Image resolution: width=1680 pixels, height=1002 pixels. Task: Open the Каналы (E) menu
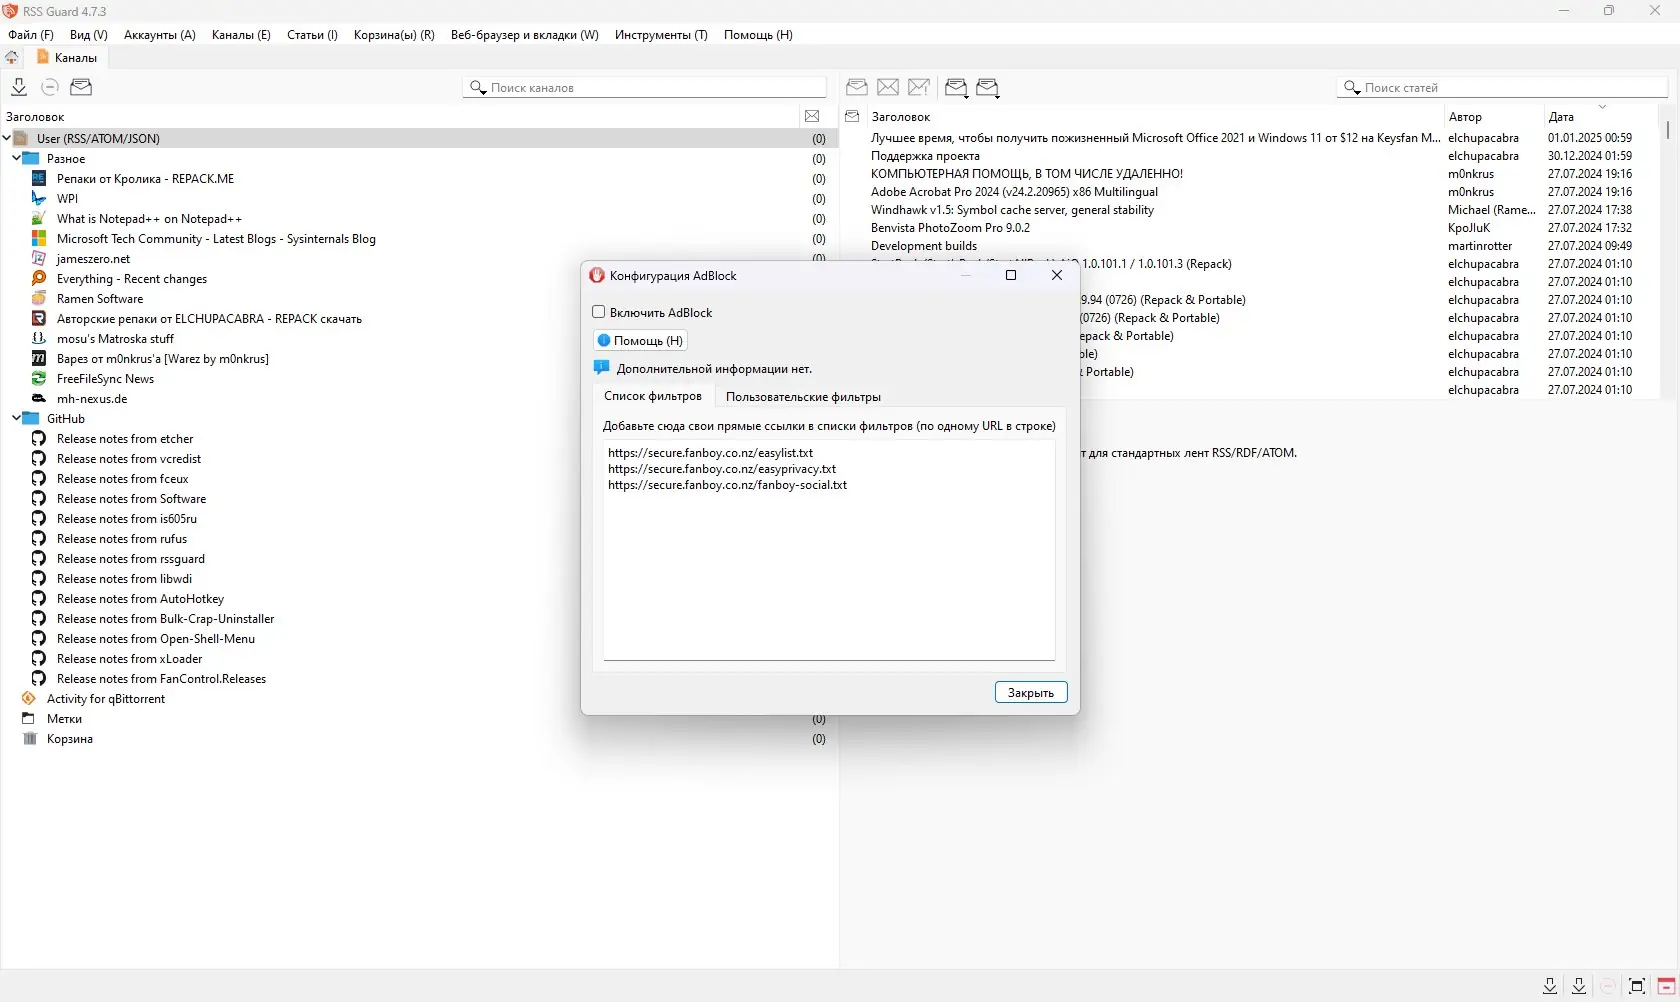tap(241, 35)
